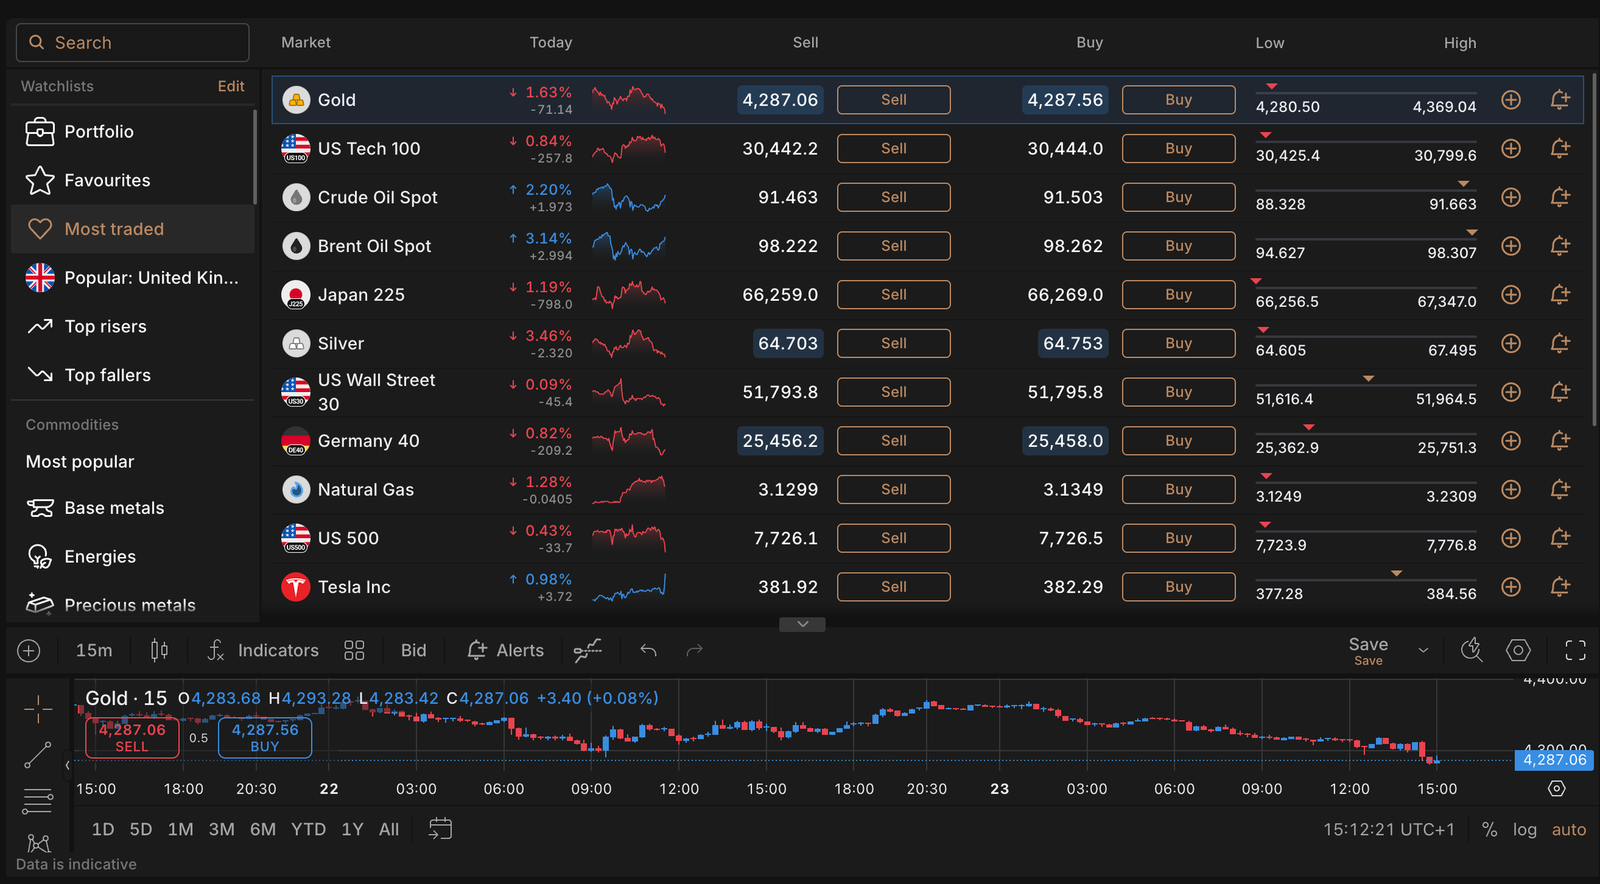
Task: Select All time range
Action: click(389, 830)
